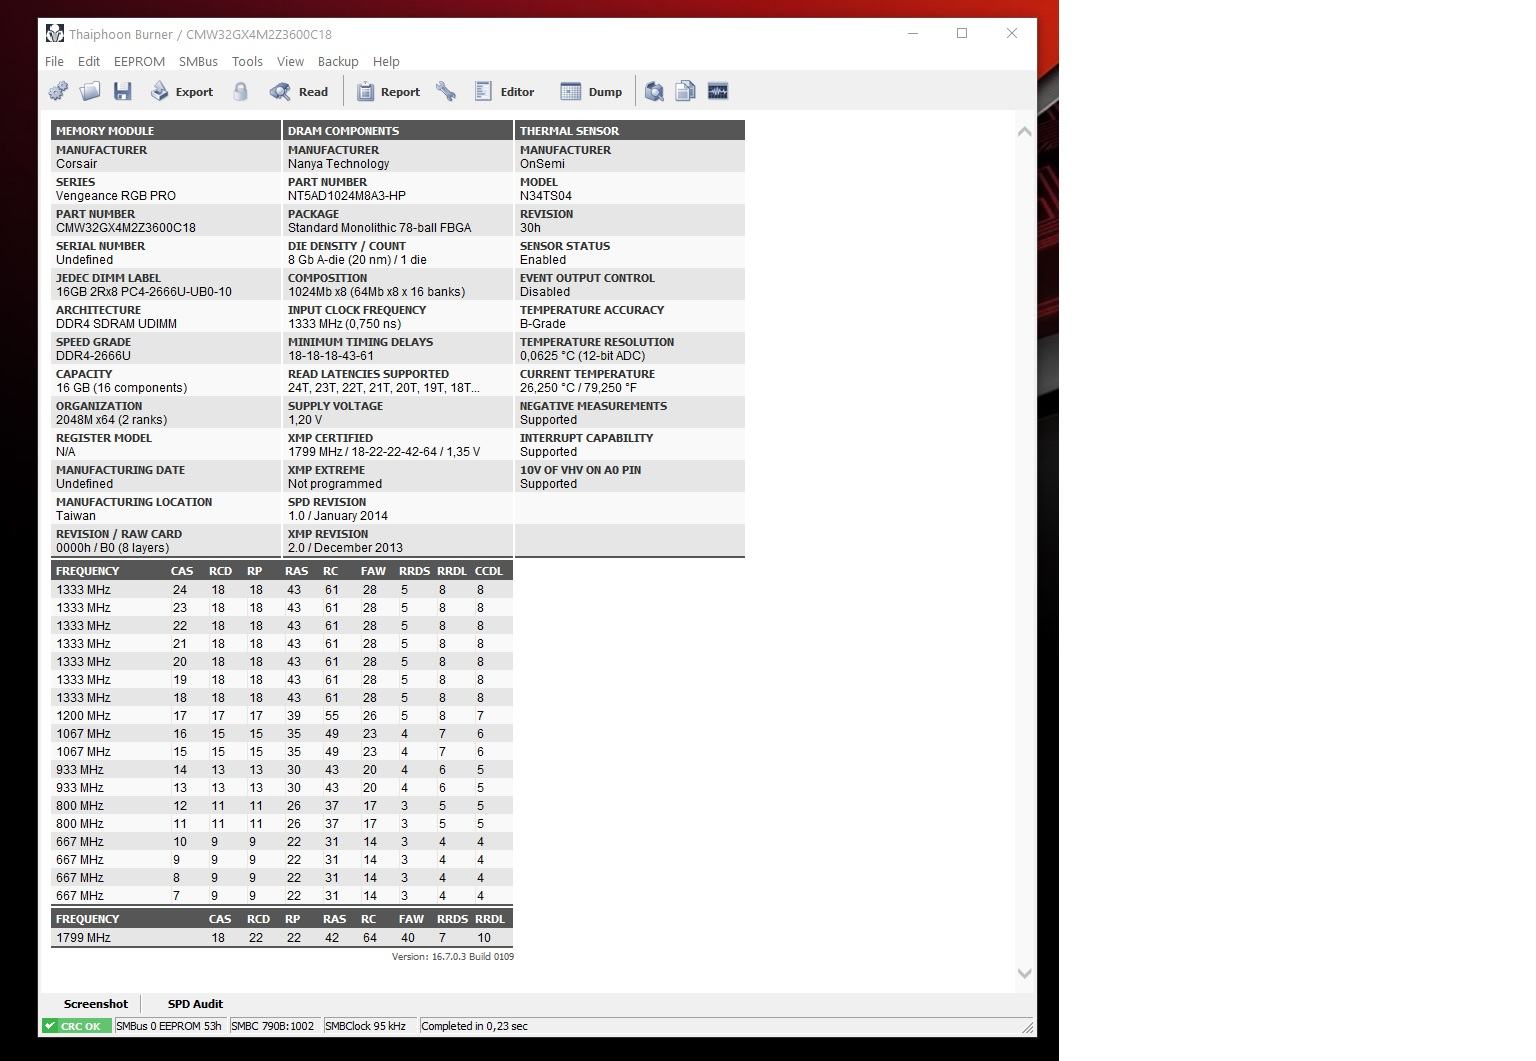Click the 1200 MHz frequency row

(x=282, y=716)
